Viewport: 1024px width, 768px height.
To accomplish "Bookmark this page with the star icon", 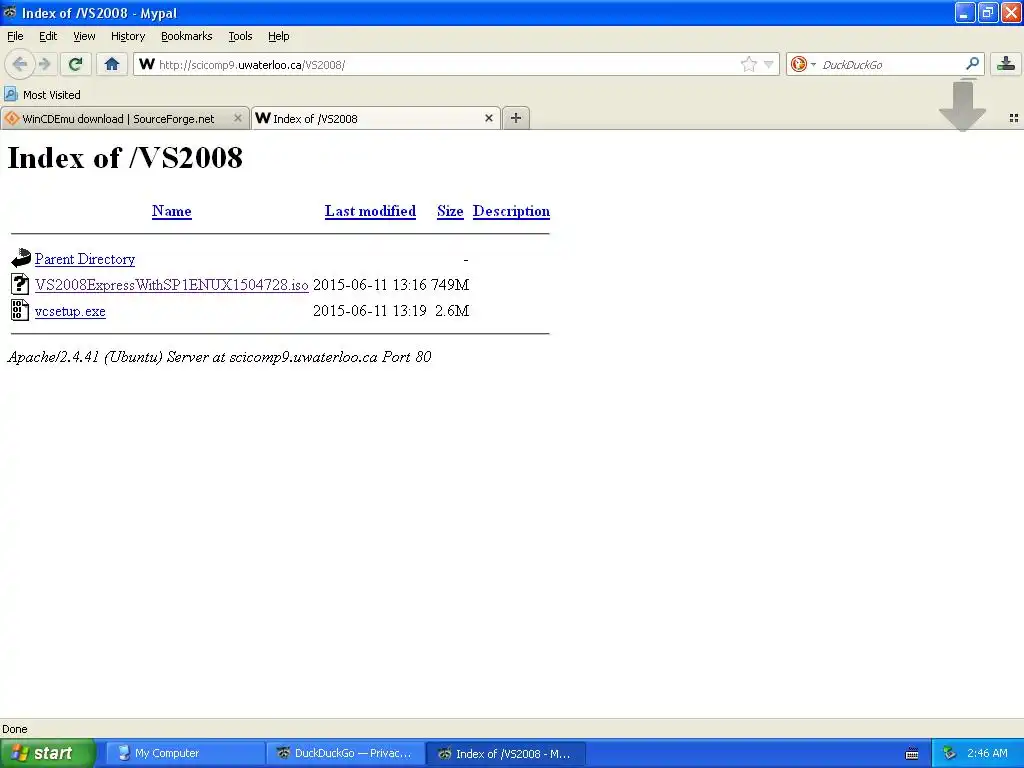I will tap(748, 64).
